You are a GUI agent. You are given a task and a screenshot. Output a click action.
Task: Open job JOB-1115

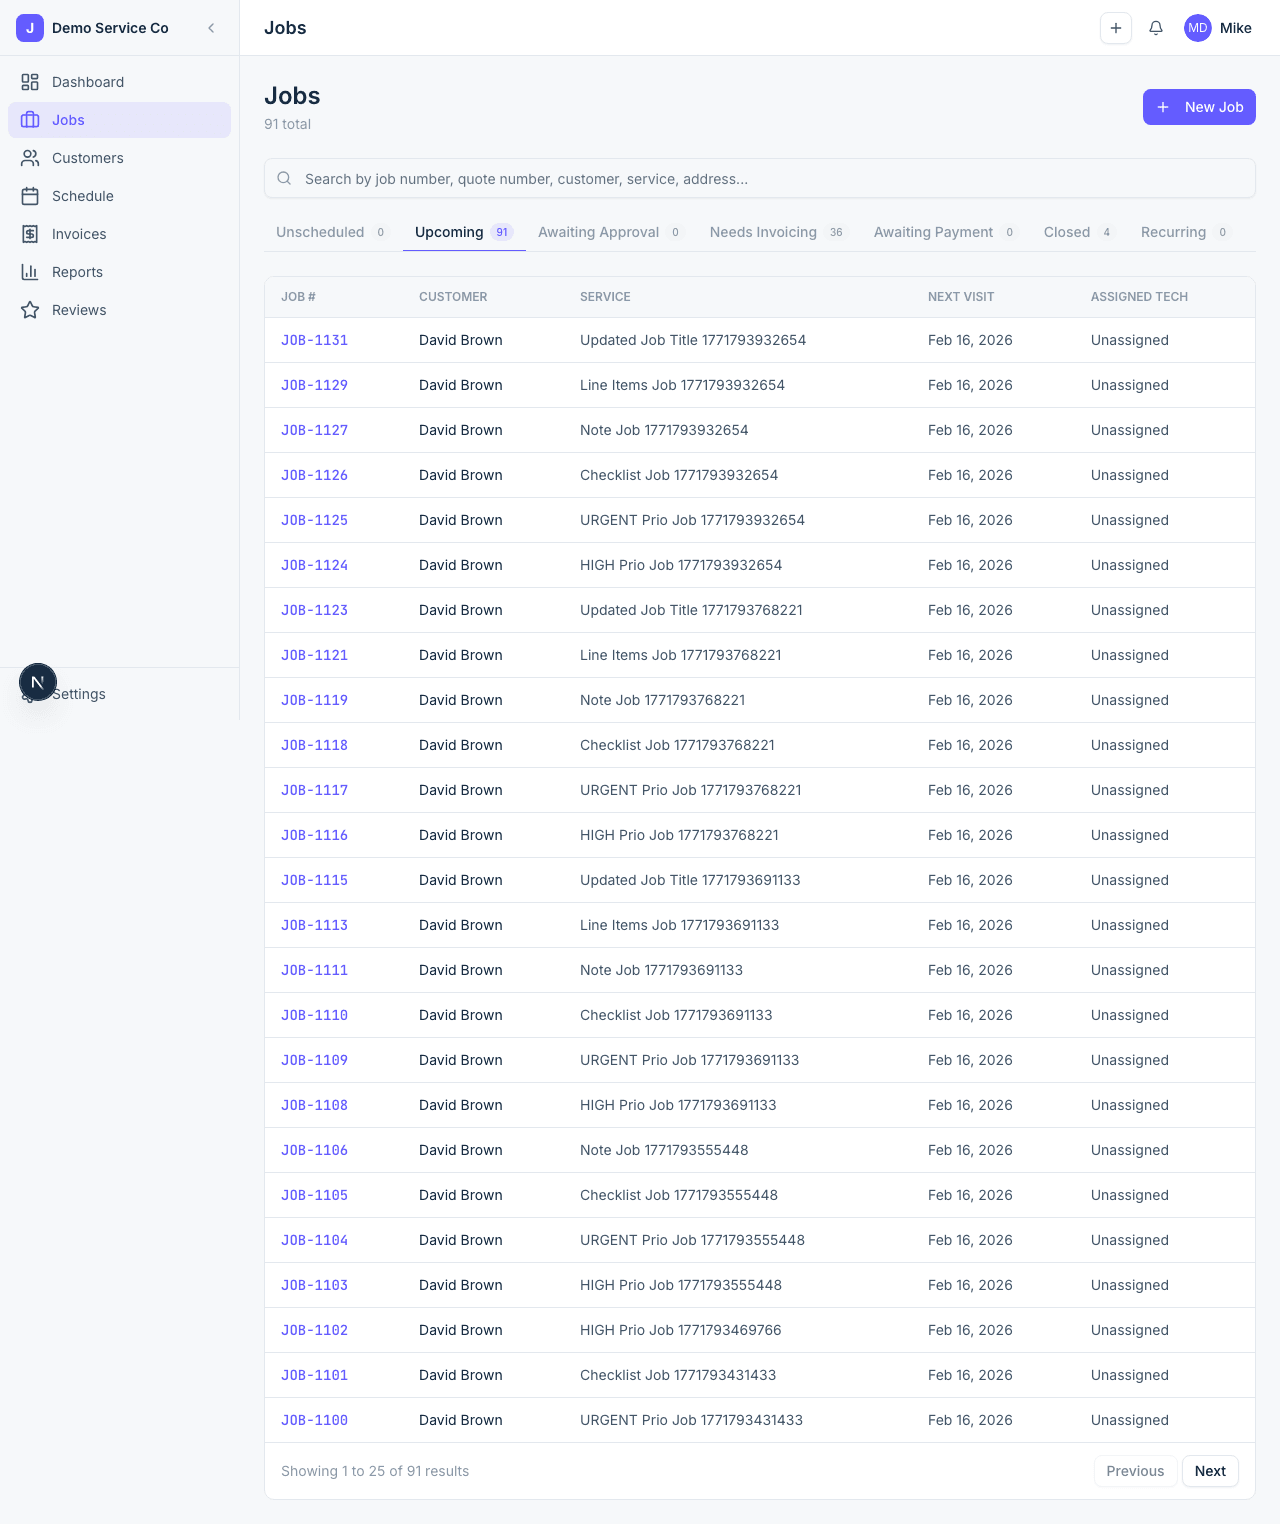coord(314,880)
